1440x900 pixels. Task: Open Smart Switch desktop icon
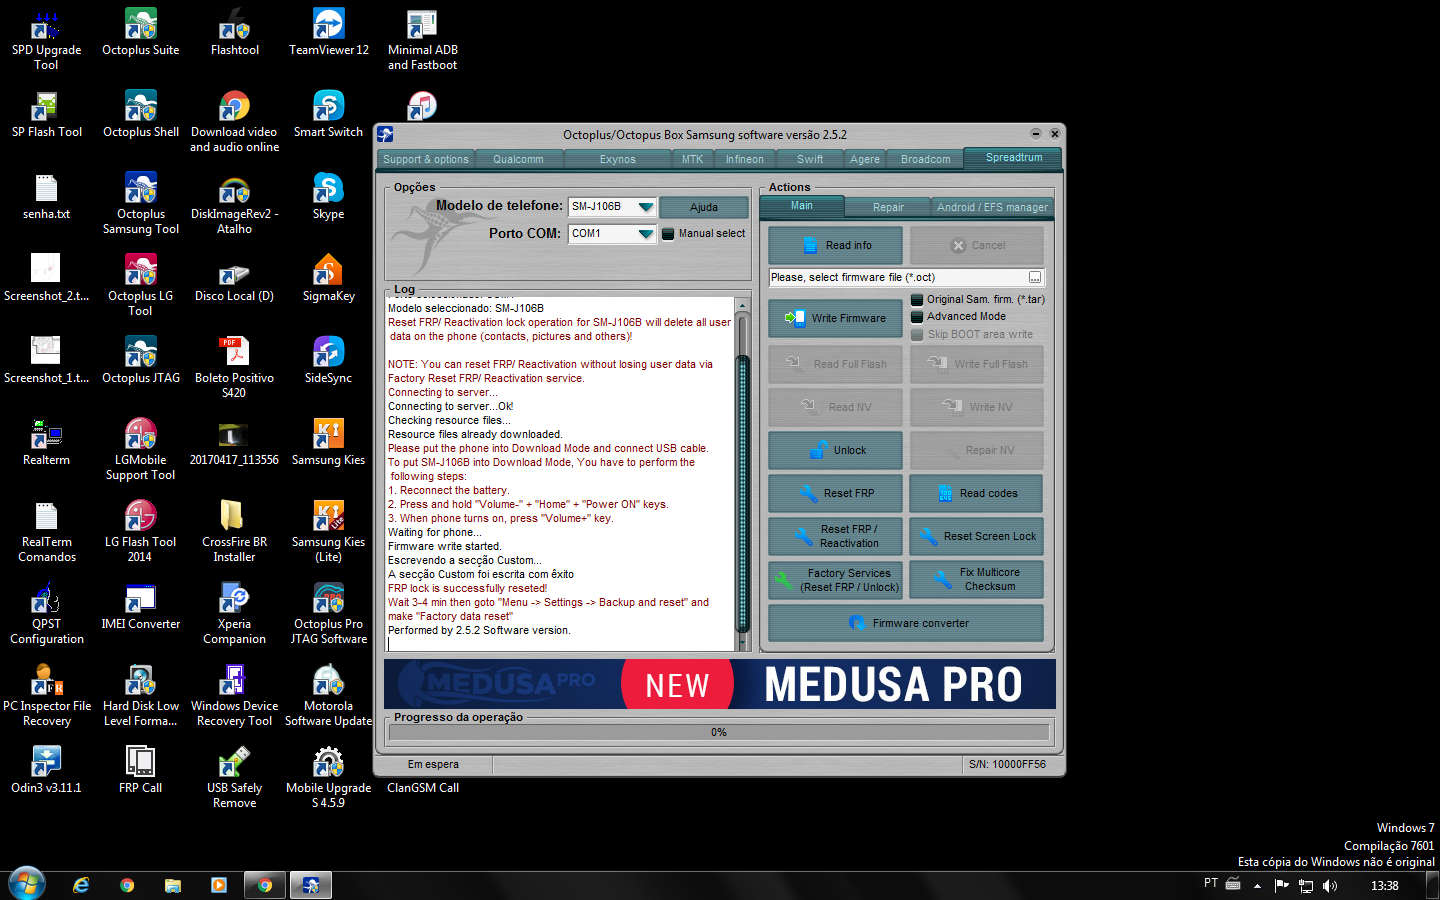(x=328, y=115)
